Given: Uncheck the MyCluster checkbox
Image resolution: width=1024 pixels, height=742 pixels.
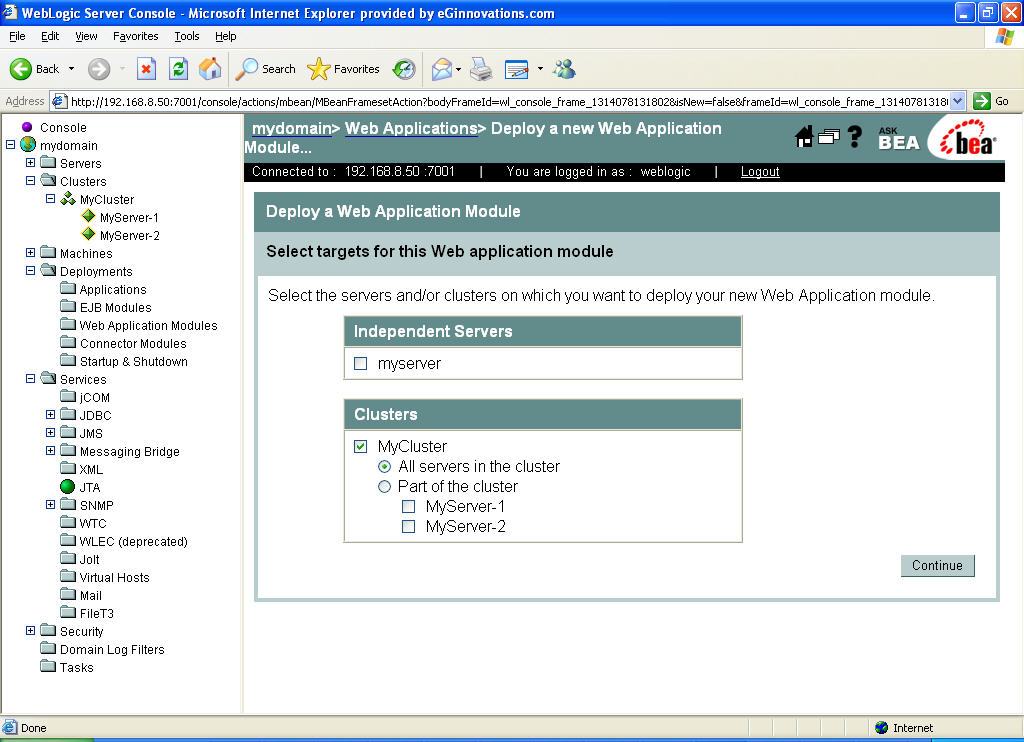Looking at the screenshot, I should (360, 446).
